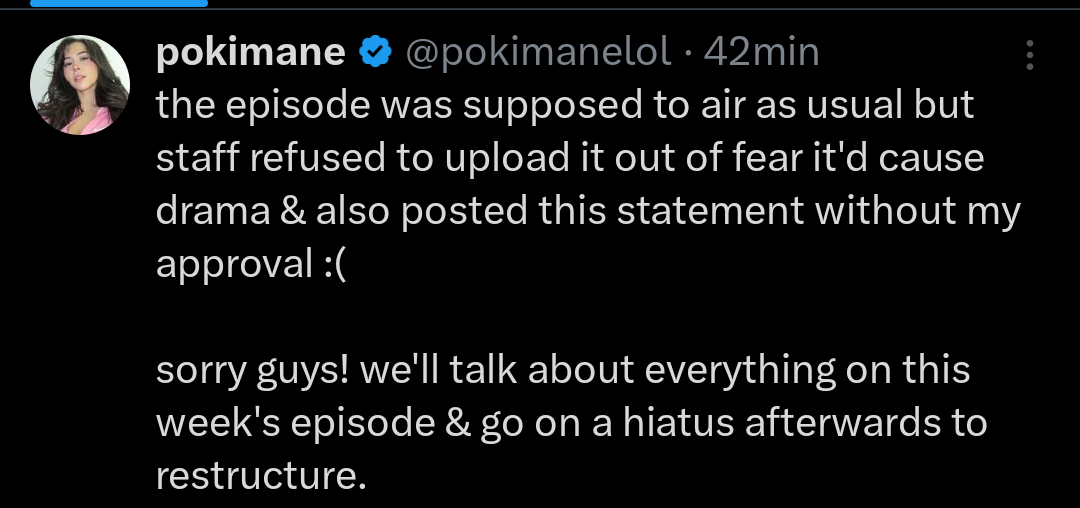Image resolution: width=1080 pixels, height=508 pixels.
Task: Click the line starting 'week's episode'
Action: coord(572,423)
